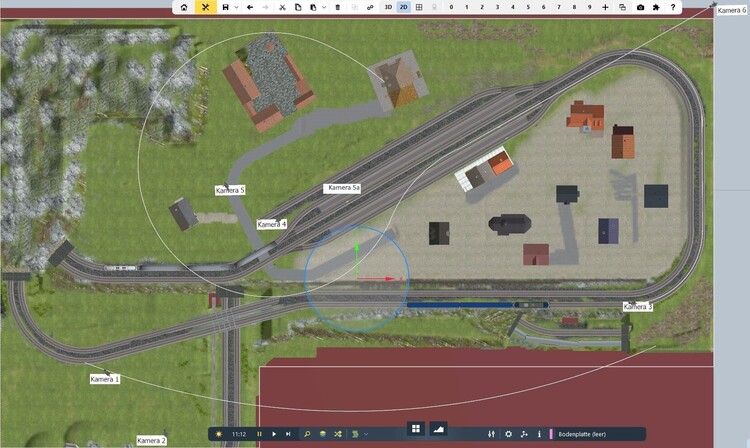Viewport: 750px width, 448px height.
Task: Show object info with the i icon
Action: tap(539, 434)
